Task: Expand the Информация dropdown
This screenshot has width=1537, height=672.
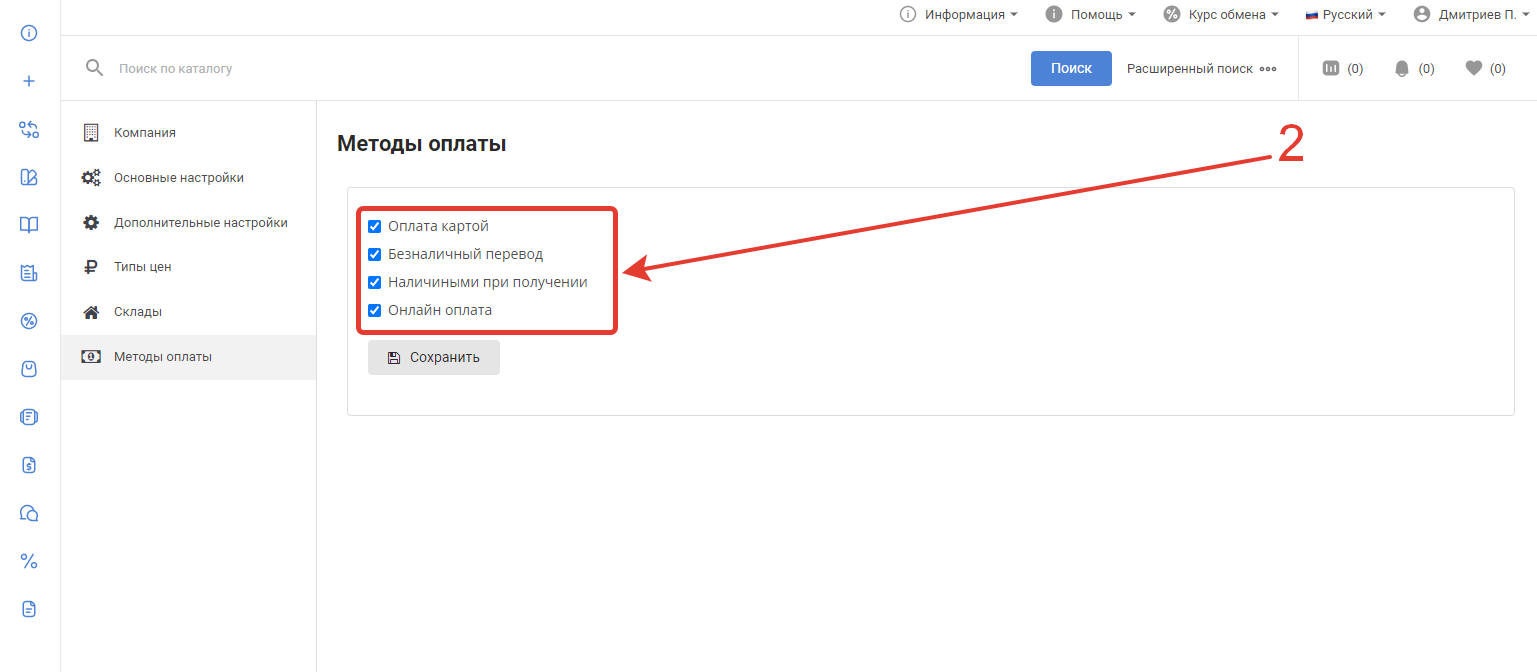Action: (959, 15)
